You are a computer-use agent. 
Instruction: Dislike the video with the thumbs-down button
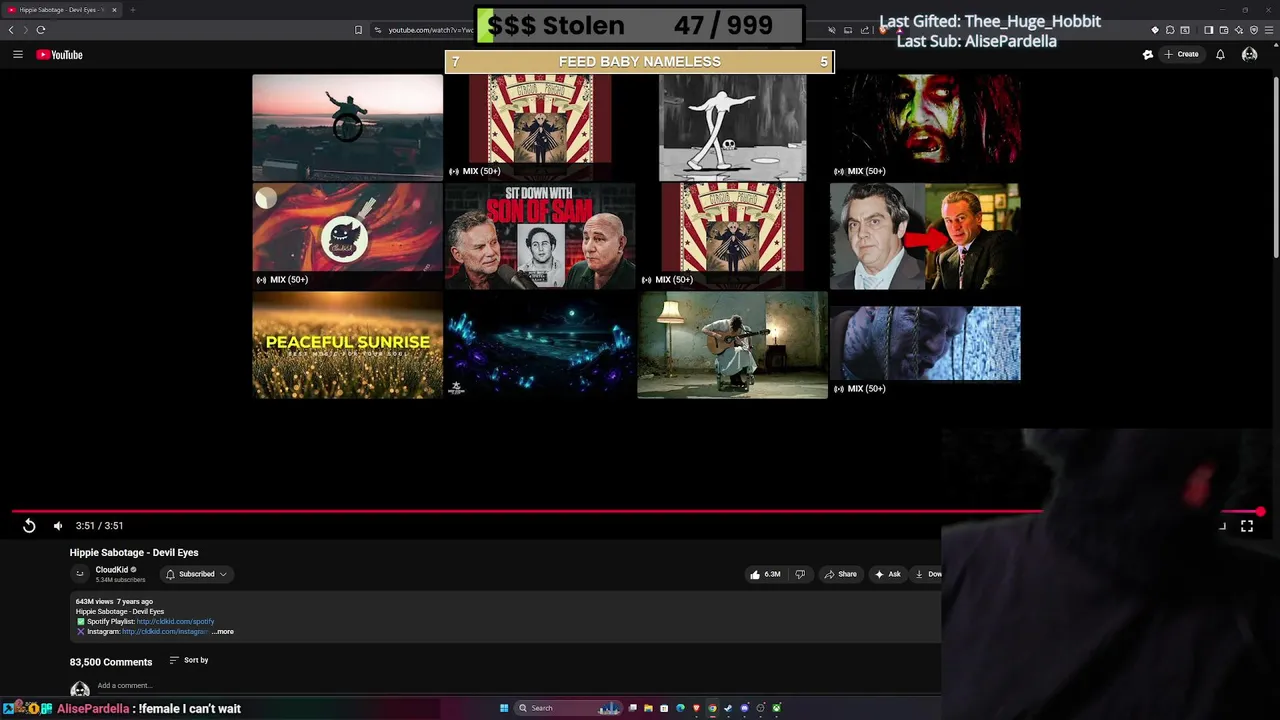(x=799, y=574)
